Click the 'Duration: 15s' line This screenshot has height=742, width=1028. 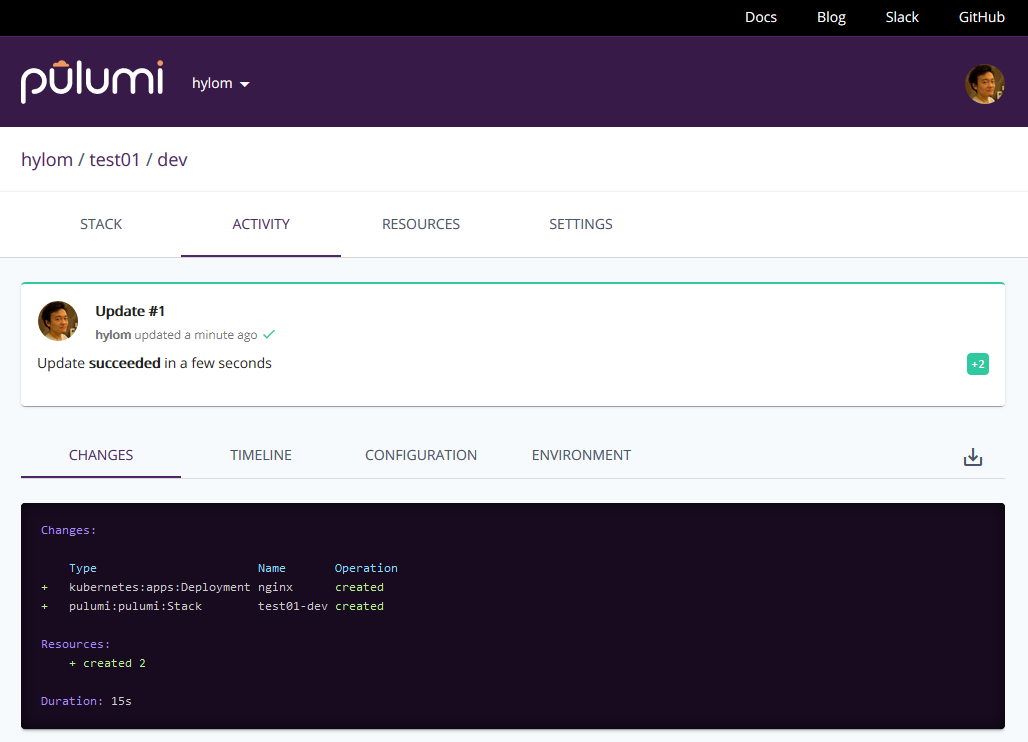pos(86,701)
